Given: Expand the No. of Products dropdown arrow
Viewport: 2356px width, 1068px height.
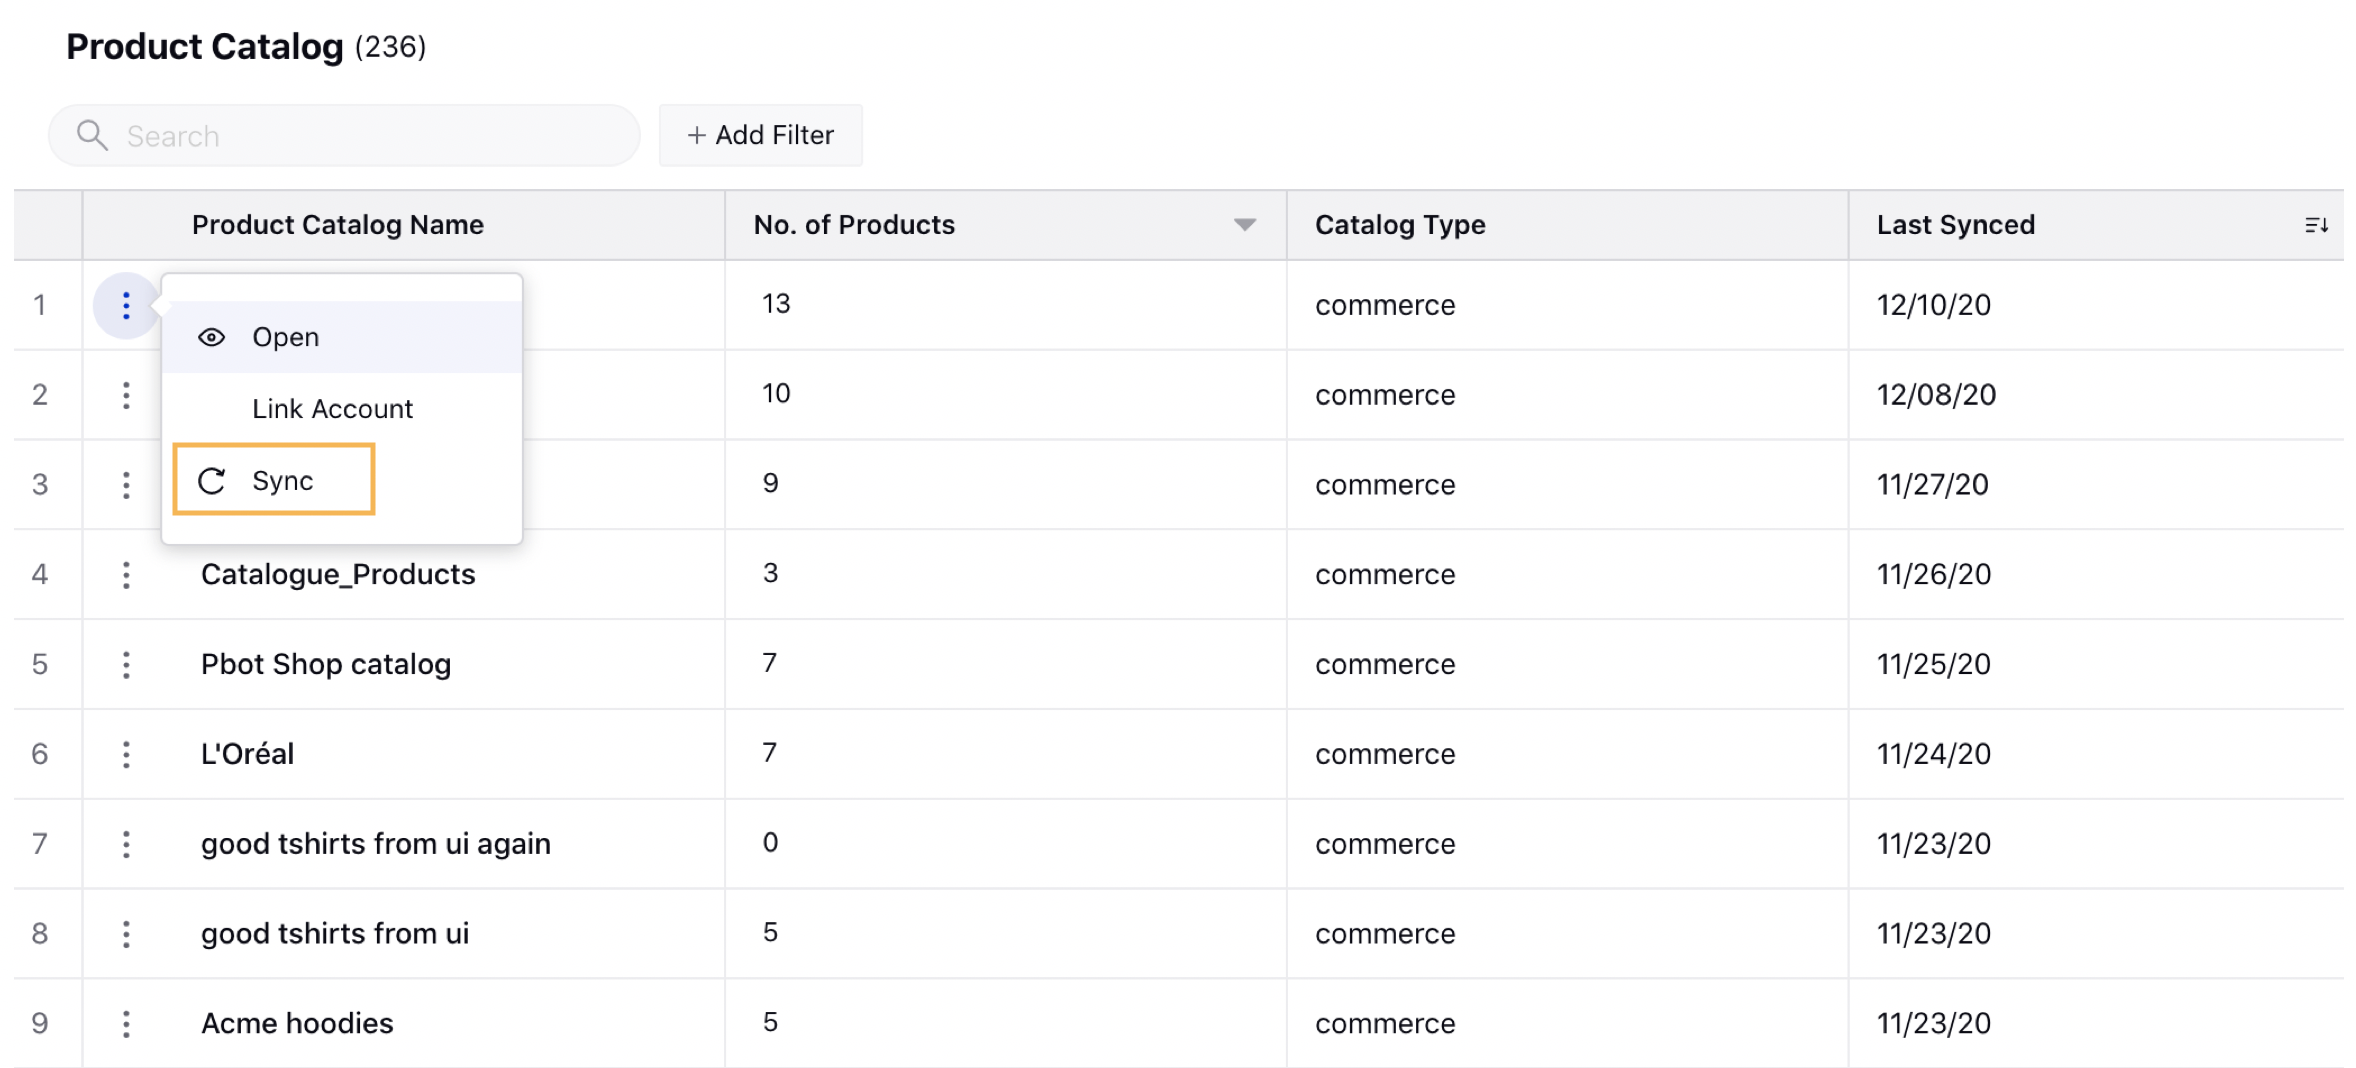Looking at the screenshot, I should tap(1244, 225).
